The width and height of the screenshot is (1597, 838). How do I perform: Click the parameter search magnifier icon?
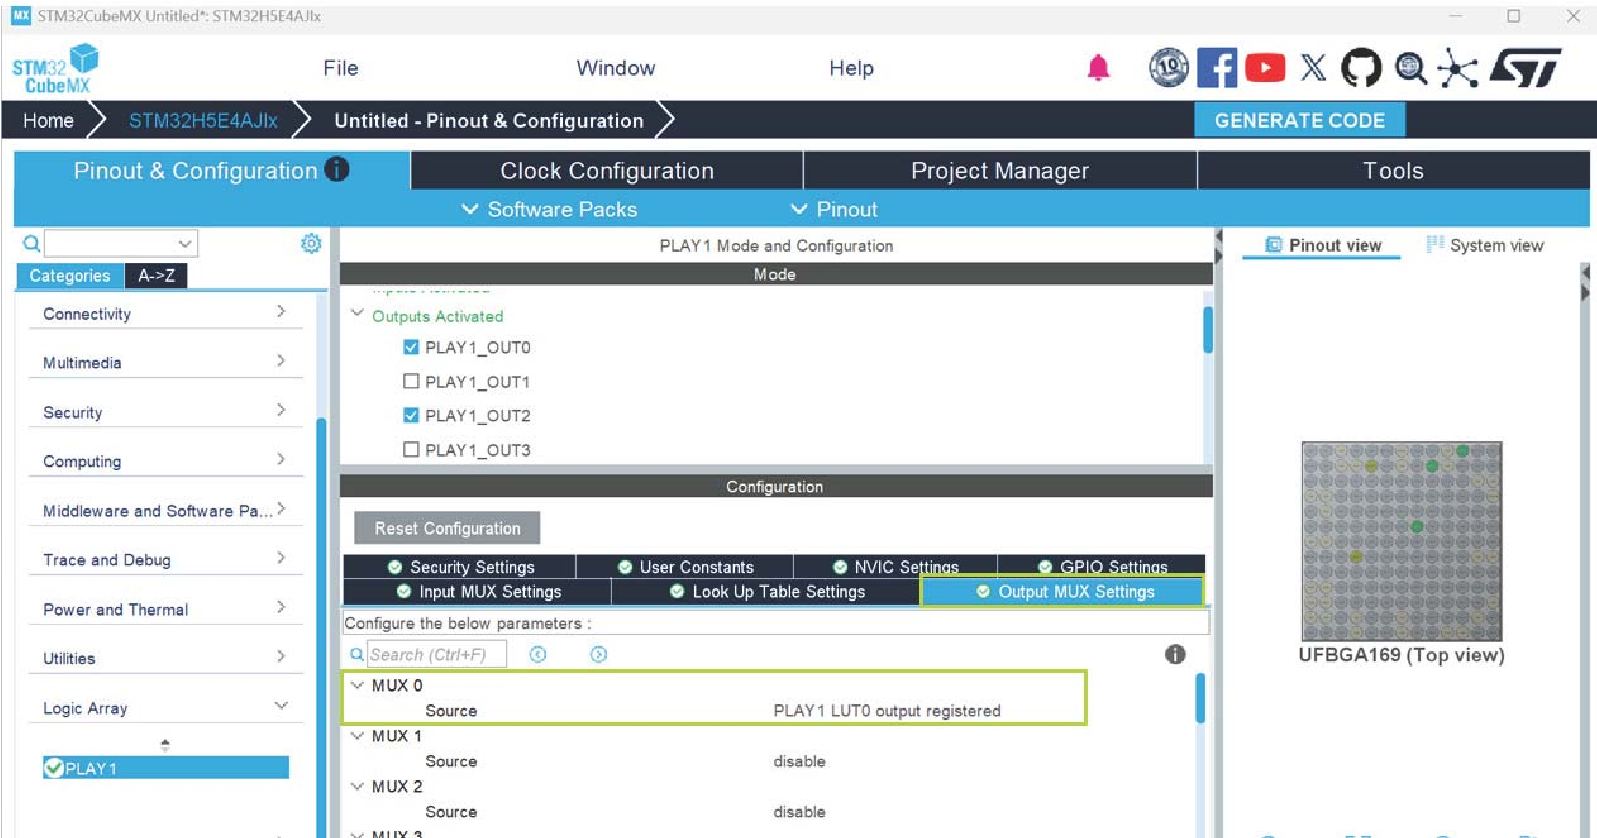click(356, 654)
